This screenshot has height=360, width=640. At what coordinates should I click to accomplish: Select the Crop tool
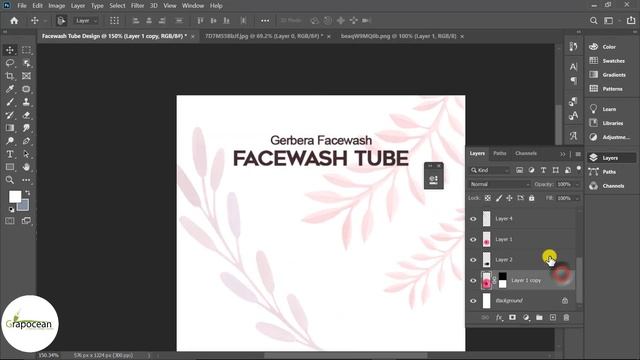[10, 76]
